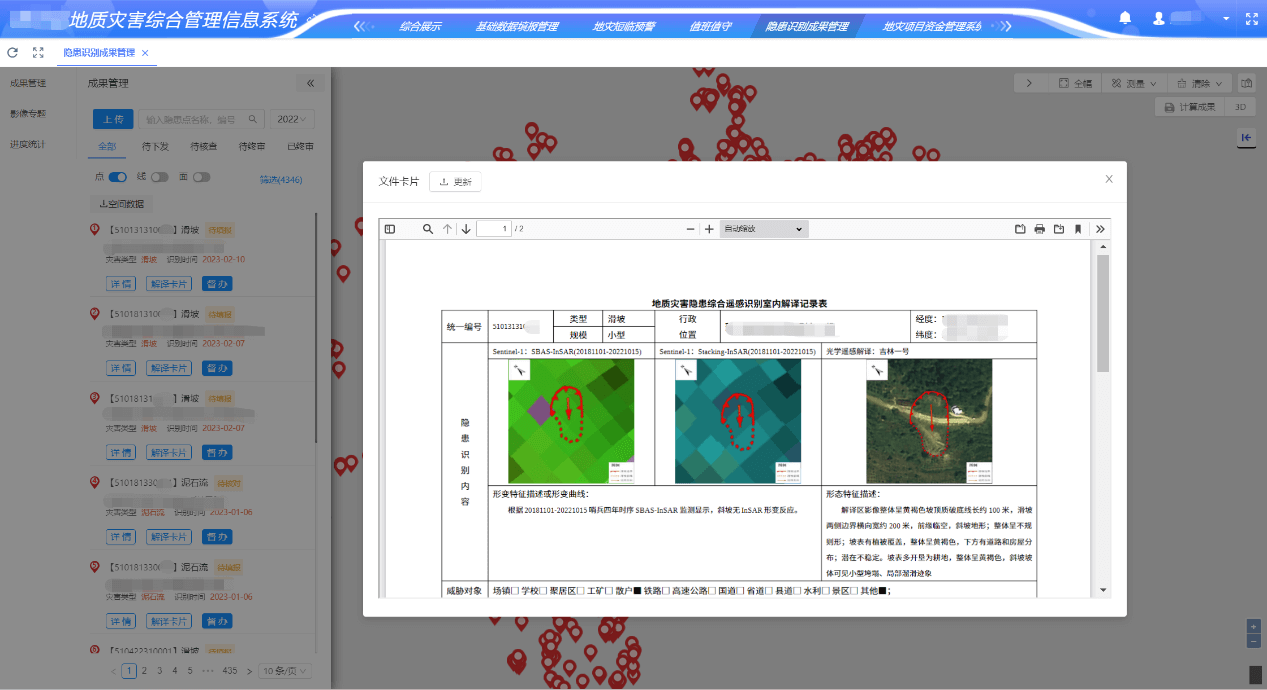
Task: Expand the 清除 dropdown
Action: click(1199, 83)
